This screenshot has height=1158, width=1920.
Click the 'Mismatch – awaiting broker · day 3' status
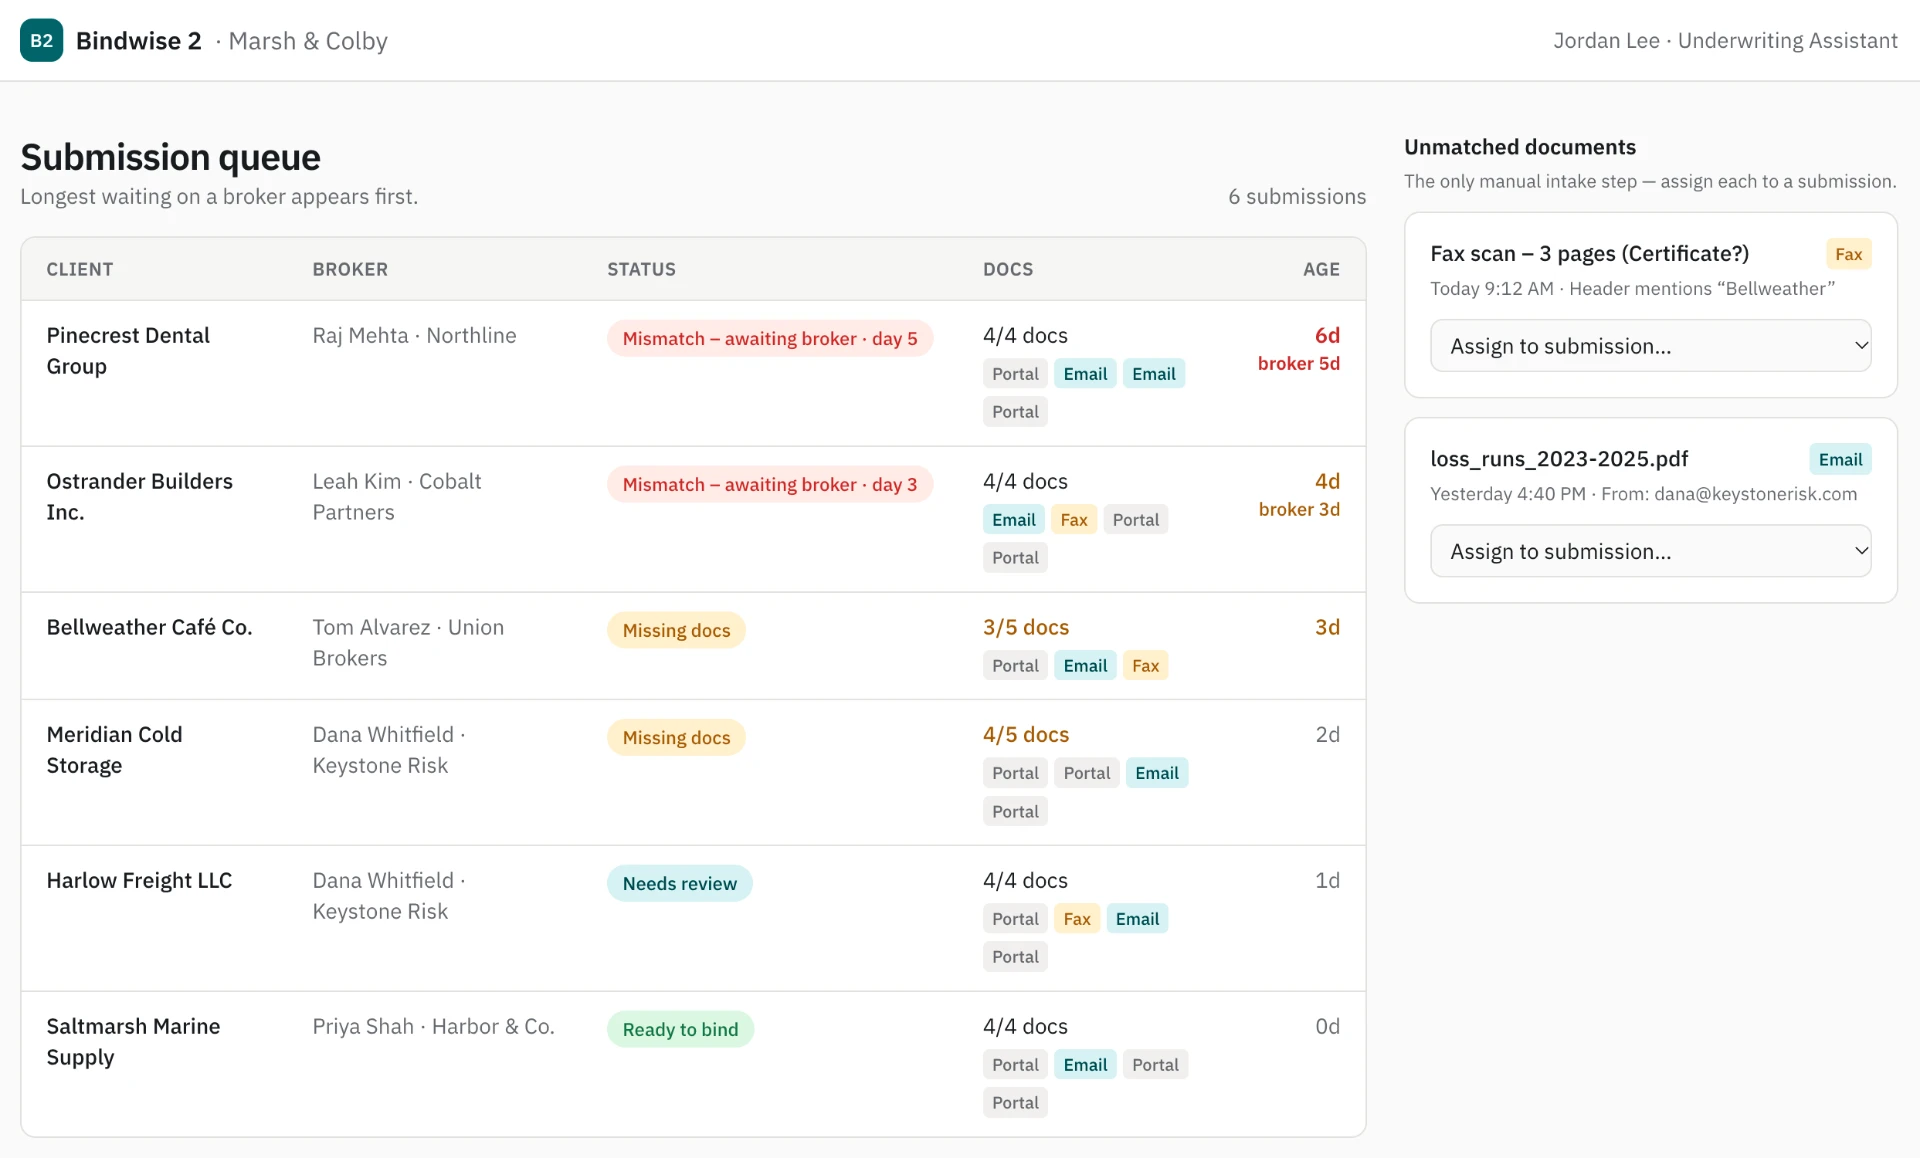[769, 485]
